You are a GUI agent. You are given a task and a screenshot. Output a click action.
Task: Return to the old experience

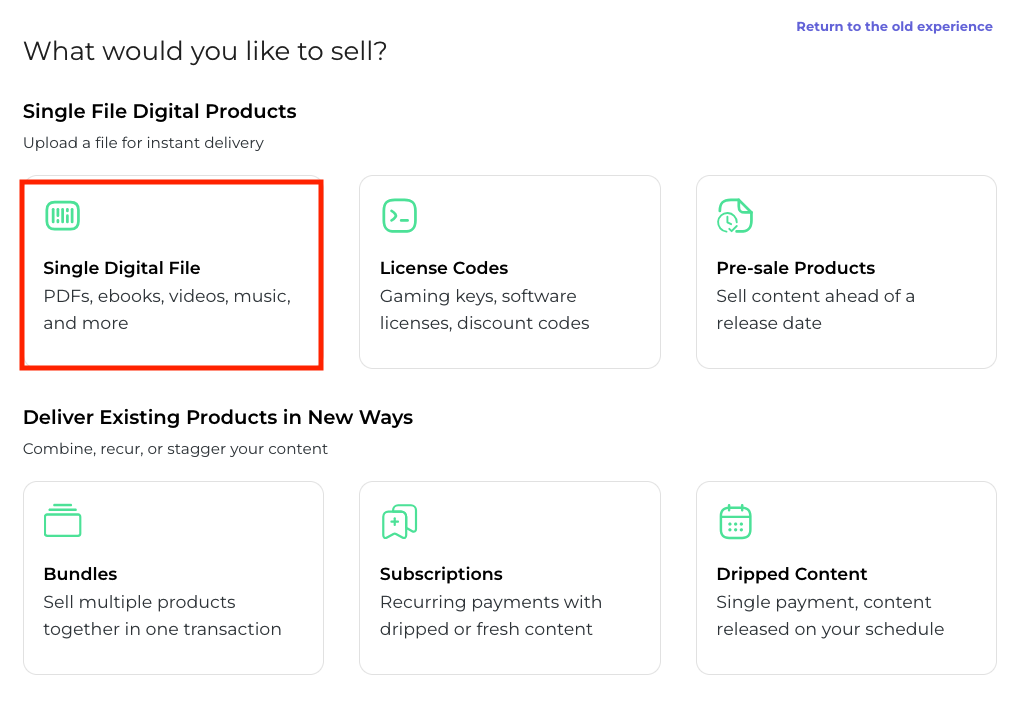894,27
